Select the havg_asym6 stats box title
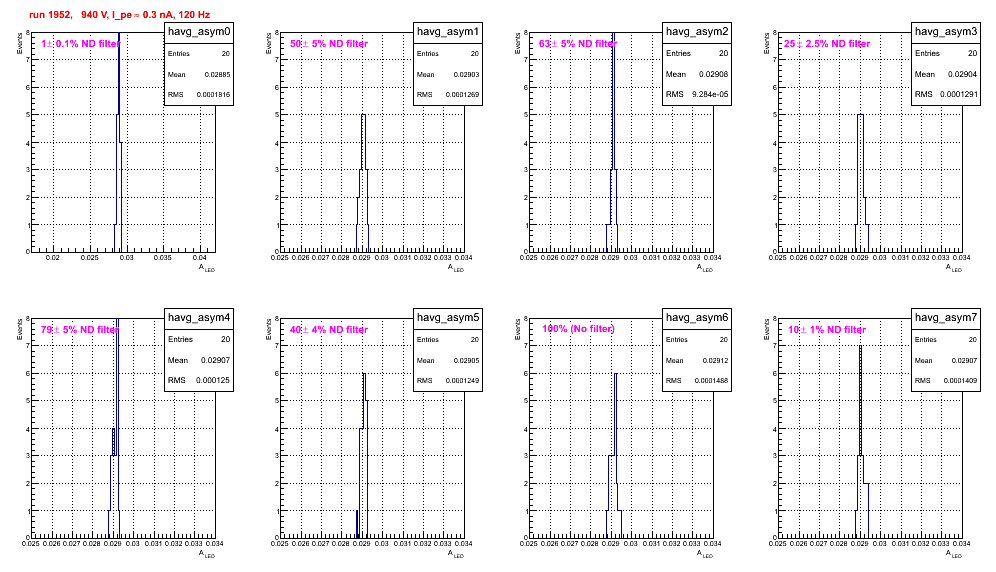This screenshot has width=996, height=572. coord(697,318)
